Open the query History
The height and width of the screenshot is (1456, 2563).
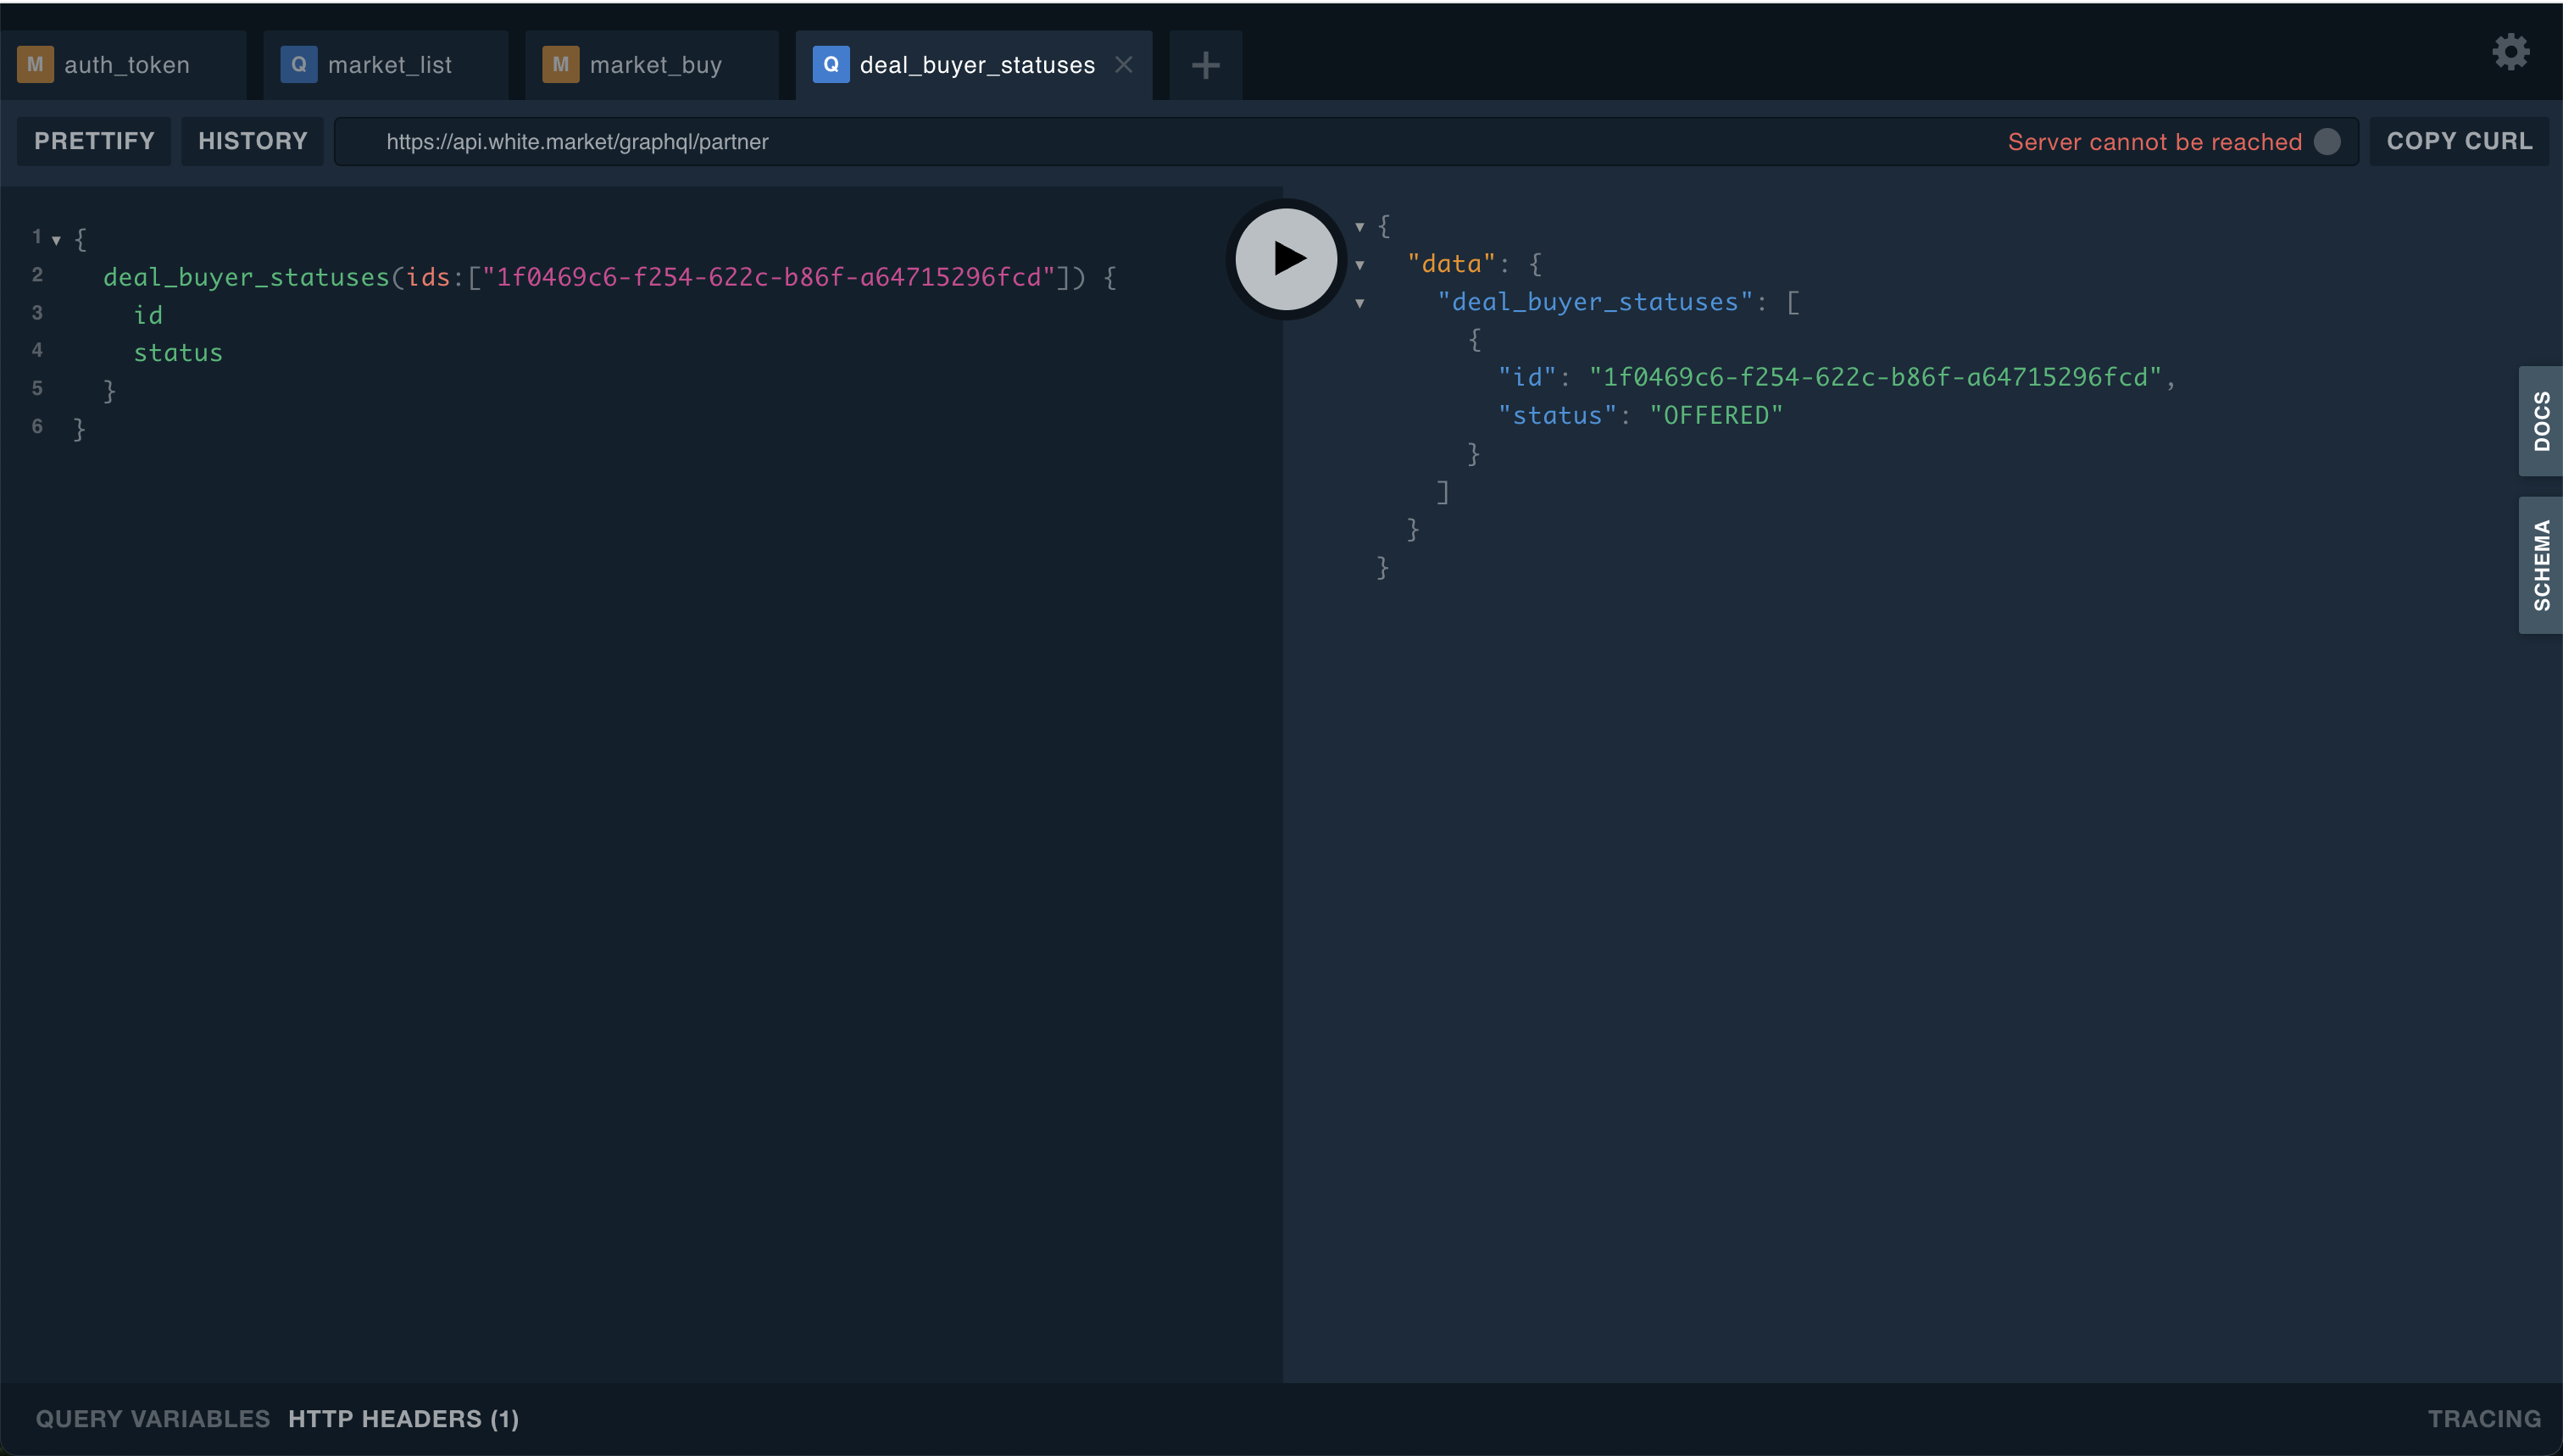[252, 141]
